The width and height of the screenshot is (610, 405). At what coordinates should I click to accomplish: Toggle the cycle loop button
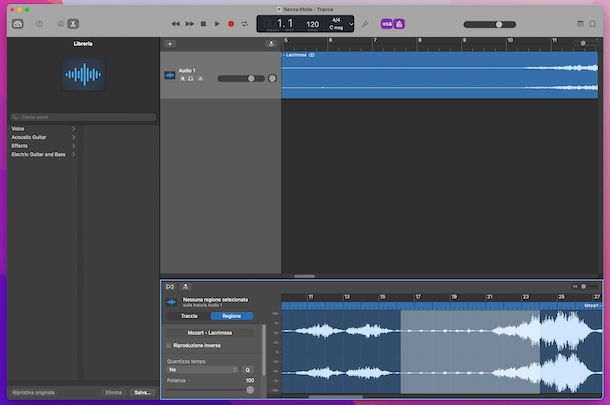tap(244, 24)
